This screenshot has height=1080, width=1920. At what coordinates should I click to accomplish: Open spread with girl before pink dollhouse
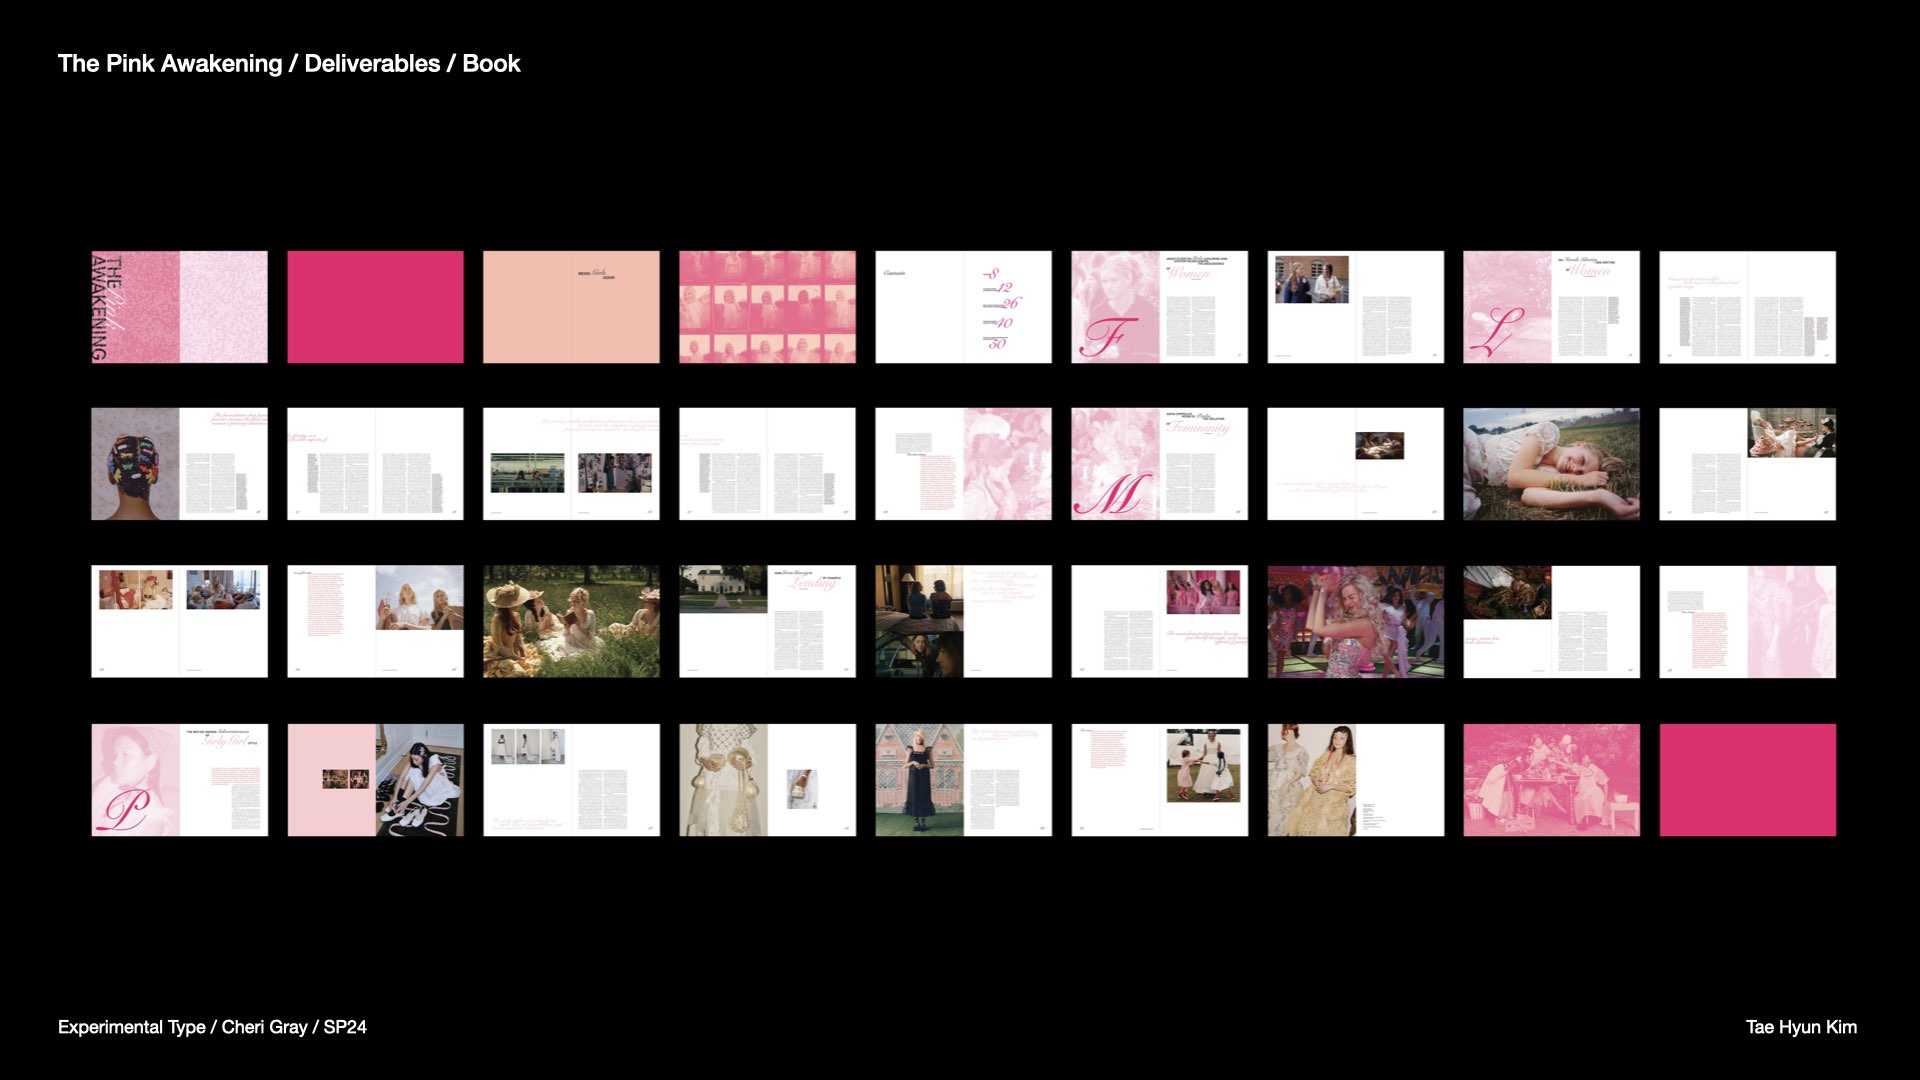pyautogui.click(x=963, y=780)
